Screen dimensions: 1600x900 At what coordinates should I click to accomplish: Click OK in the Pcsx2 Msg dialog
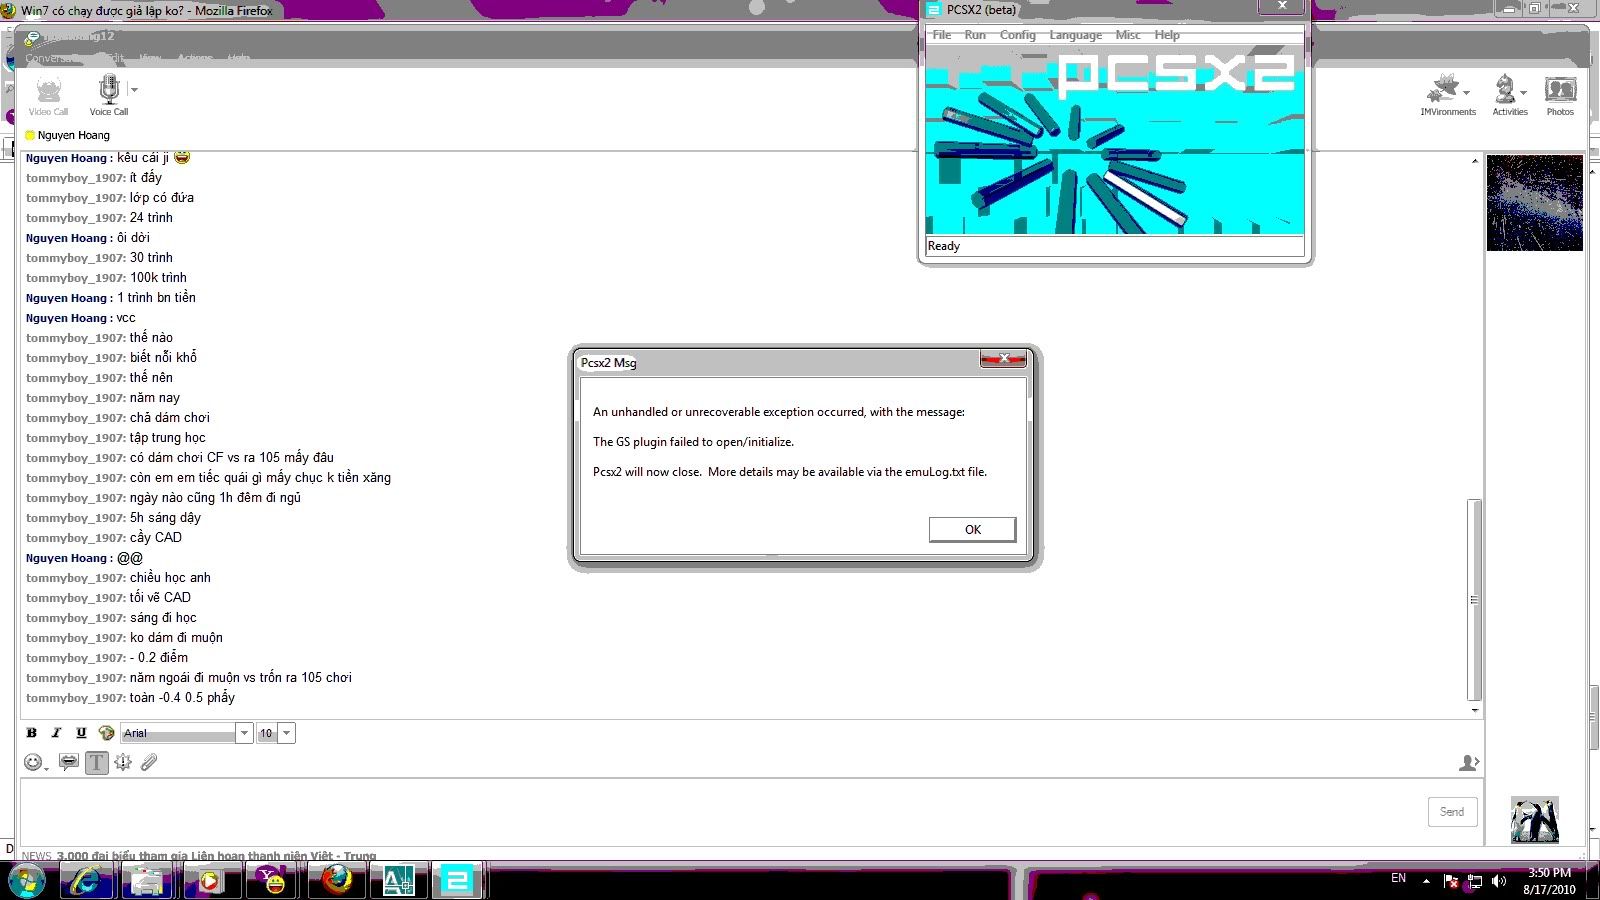[x=972, y=530]
